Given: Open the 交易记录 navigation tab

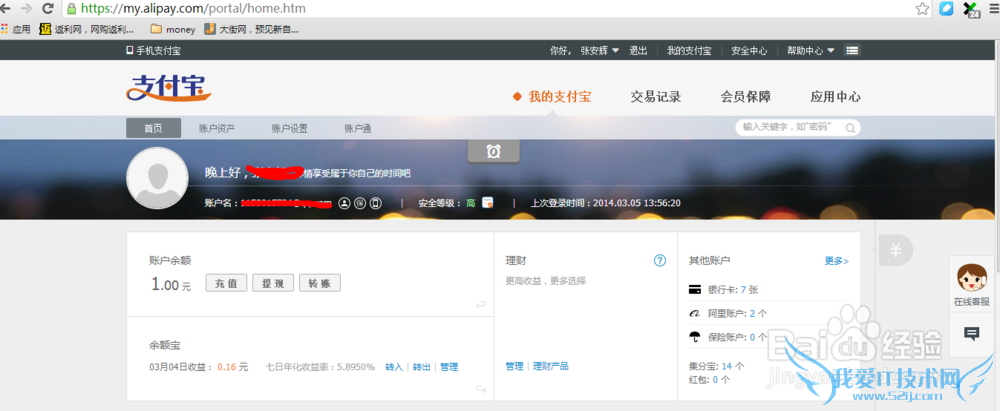Looking at the screenshot, I should pos(656,96).
